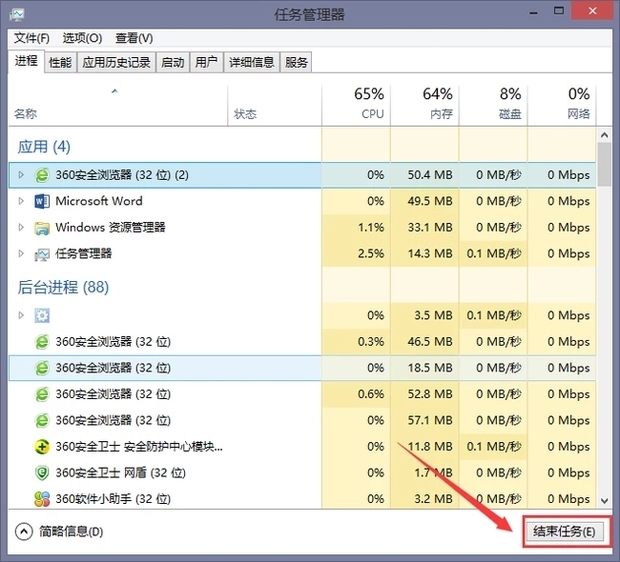Click the Microsoft Word icon
The width and height of the screenshot is (620, 562).
point(42,201)
